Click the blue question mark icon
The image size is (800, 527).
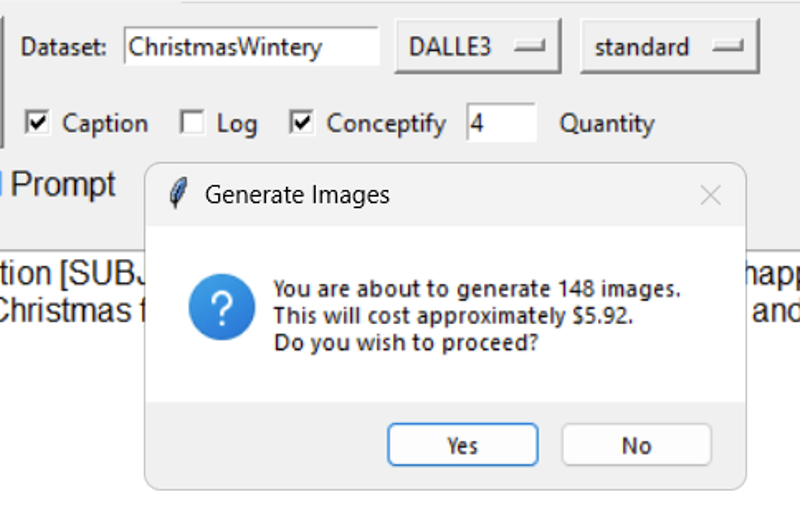point(221,307)
